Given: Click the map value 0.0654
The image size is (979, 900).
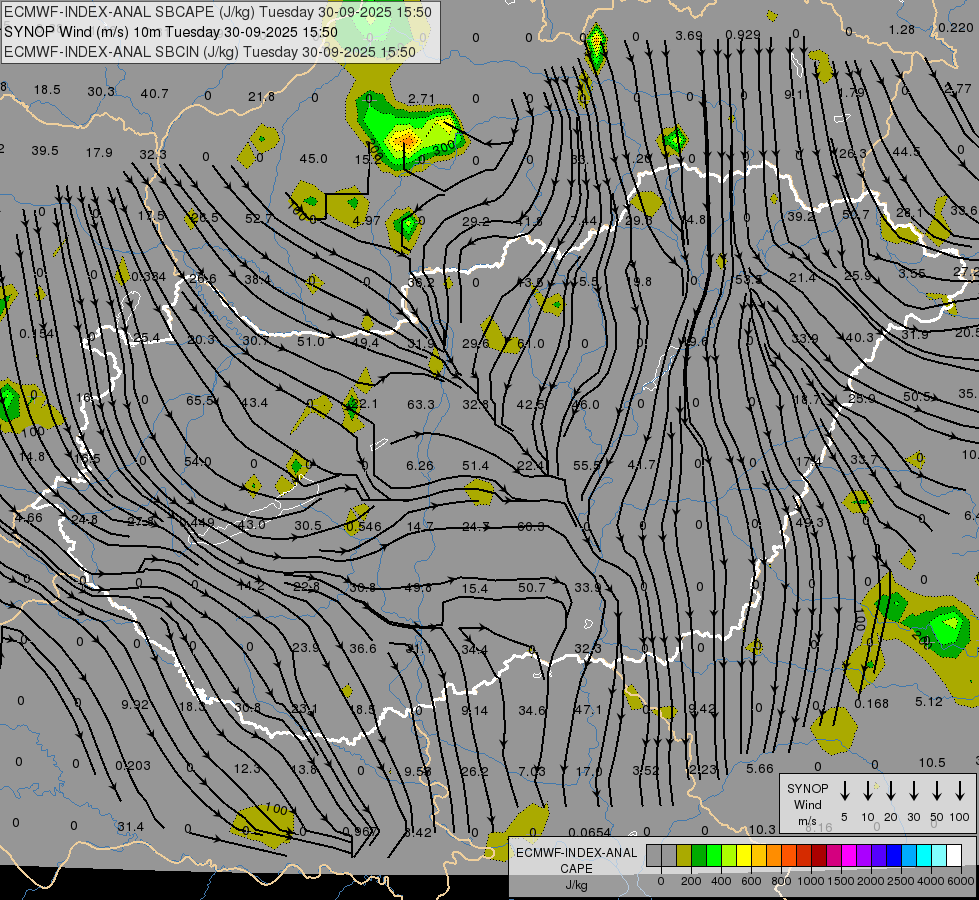Looking at the screenshot, I should point(590,832).
